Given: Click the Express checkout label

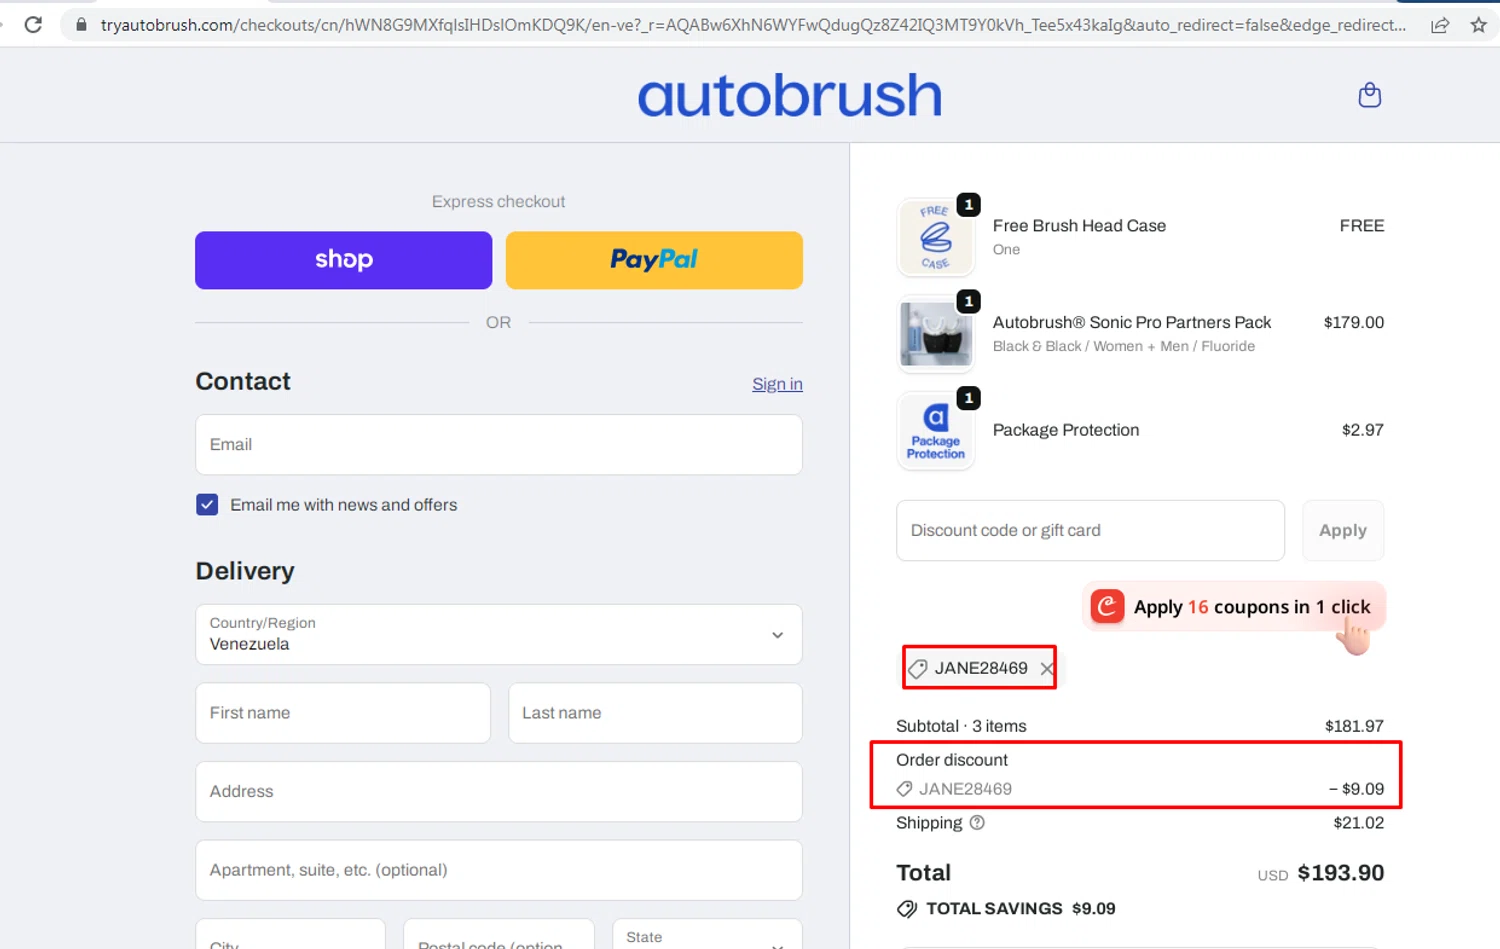Looking at the screenshot, I should 498,202.
